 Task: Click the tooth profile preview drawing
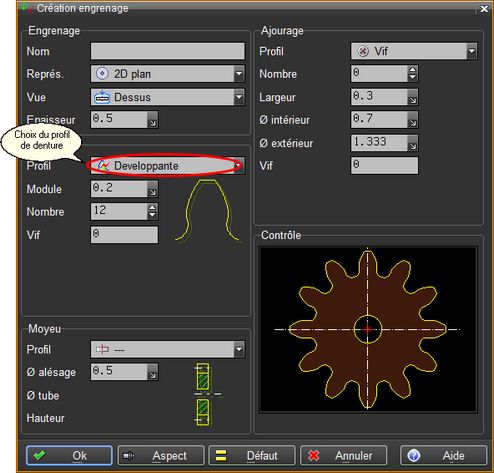point(208,210)
